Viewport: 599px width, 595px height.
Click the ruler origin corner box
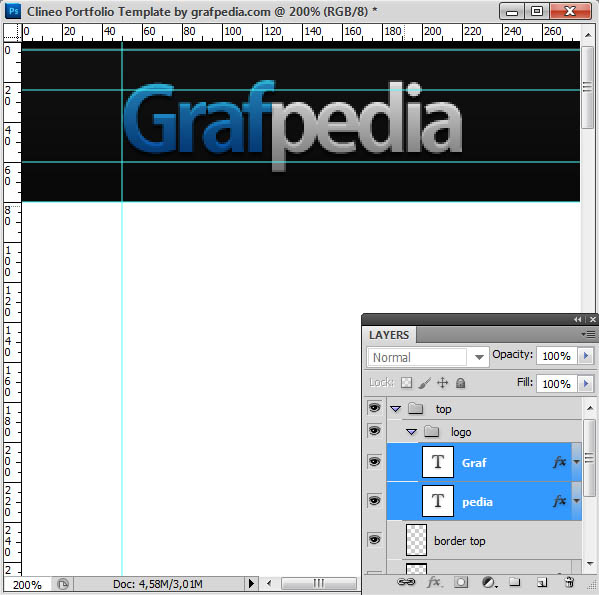[x=12, y=32]
